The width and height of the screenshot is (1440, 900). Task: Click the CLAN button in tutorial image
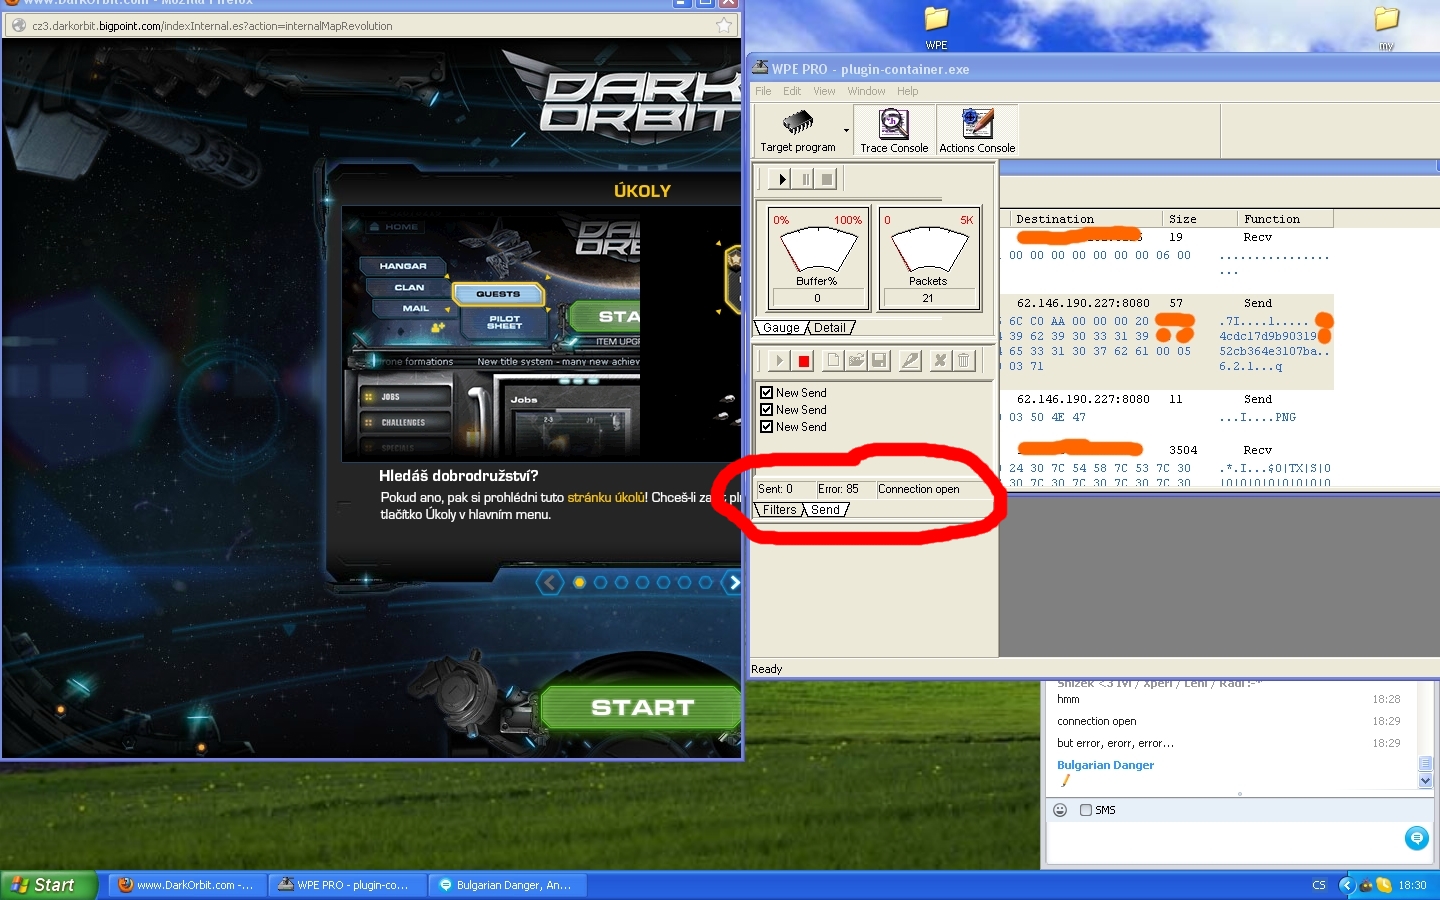[x=408, y=287]
